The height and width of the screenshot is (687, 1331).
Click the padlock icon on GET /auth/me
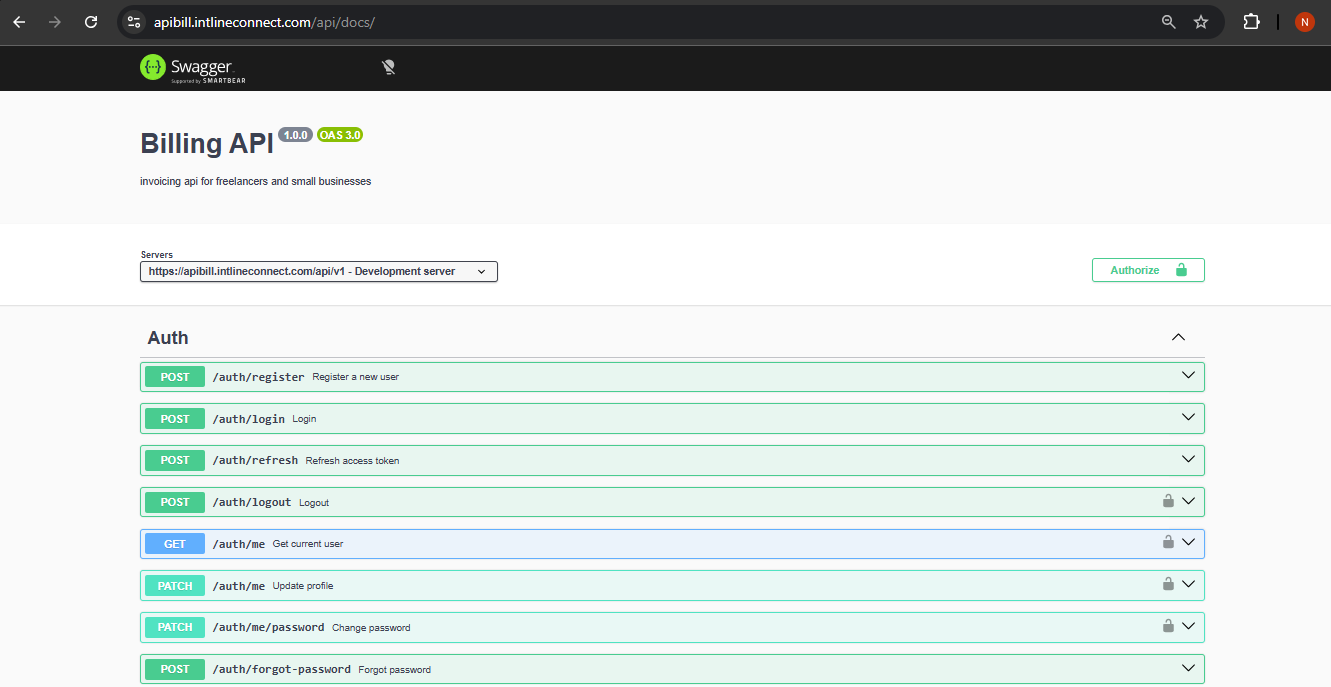(1167, 543)
